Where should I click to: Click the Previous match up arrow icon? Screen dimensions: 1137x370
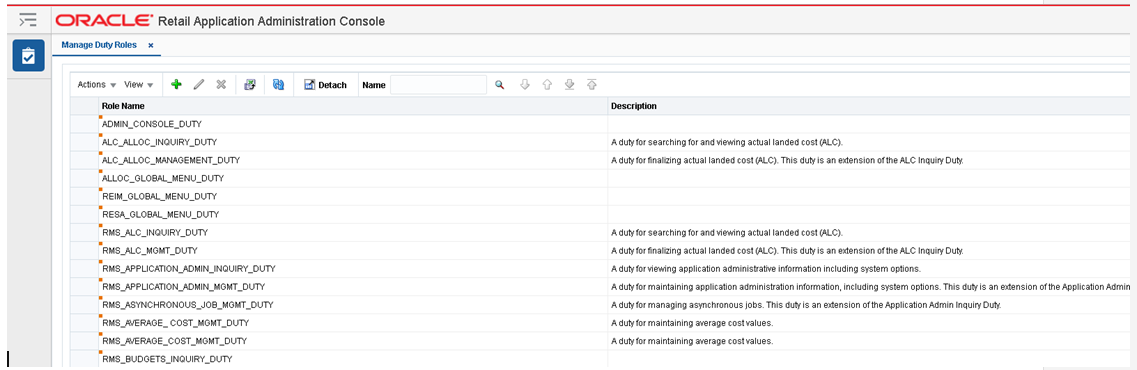(x=547, y=85)
